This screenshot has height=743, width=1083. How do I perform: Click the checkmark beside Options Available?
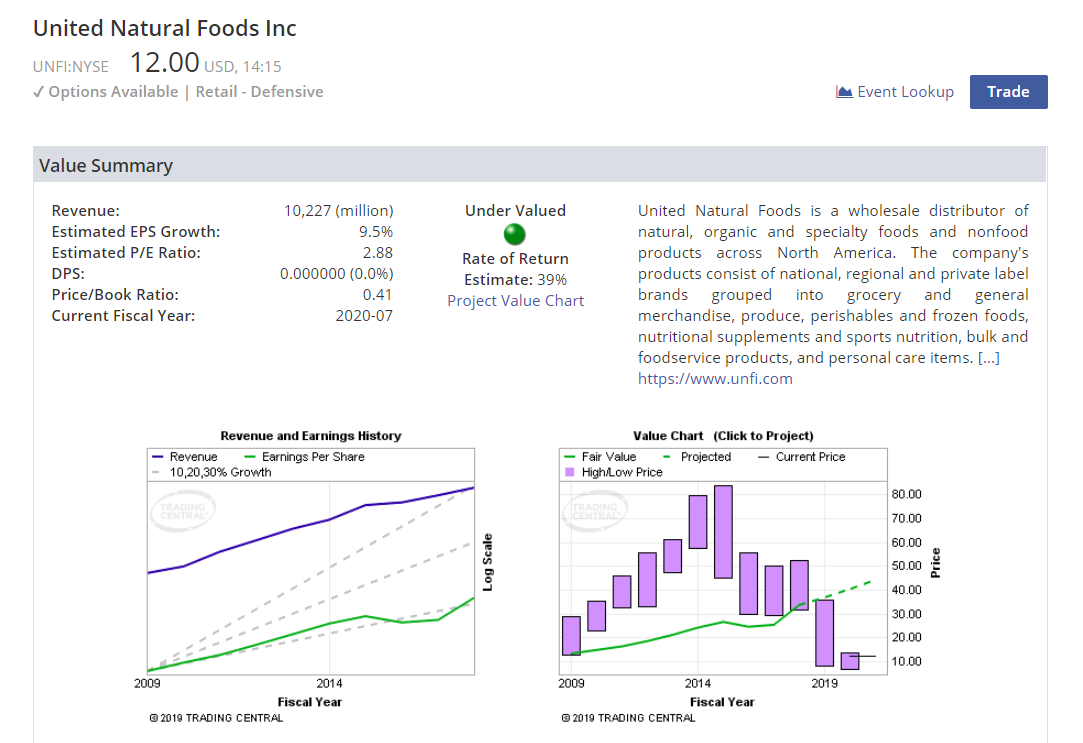coord(38,91)
